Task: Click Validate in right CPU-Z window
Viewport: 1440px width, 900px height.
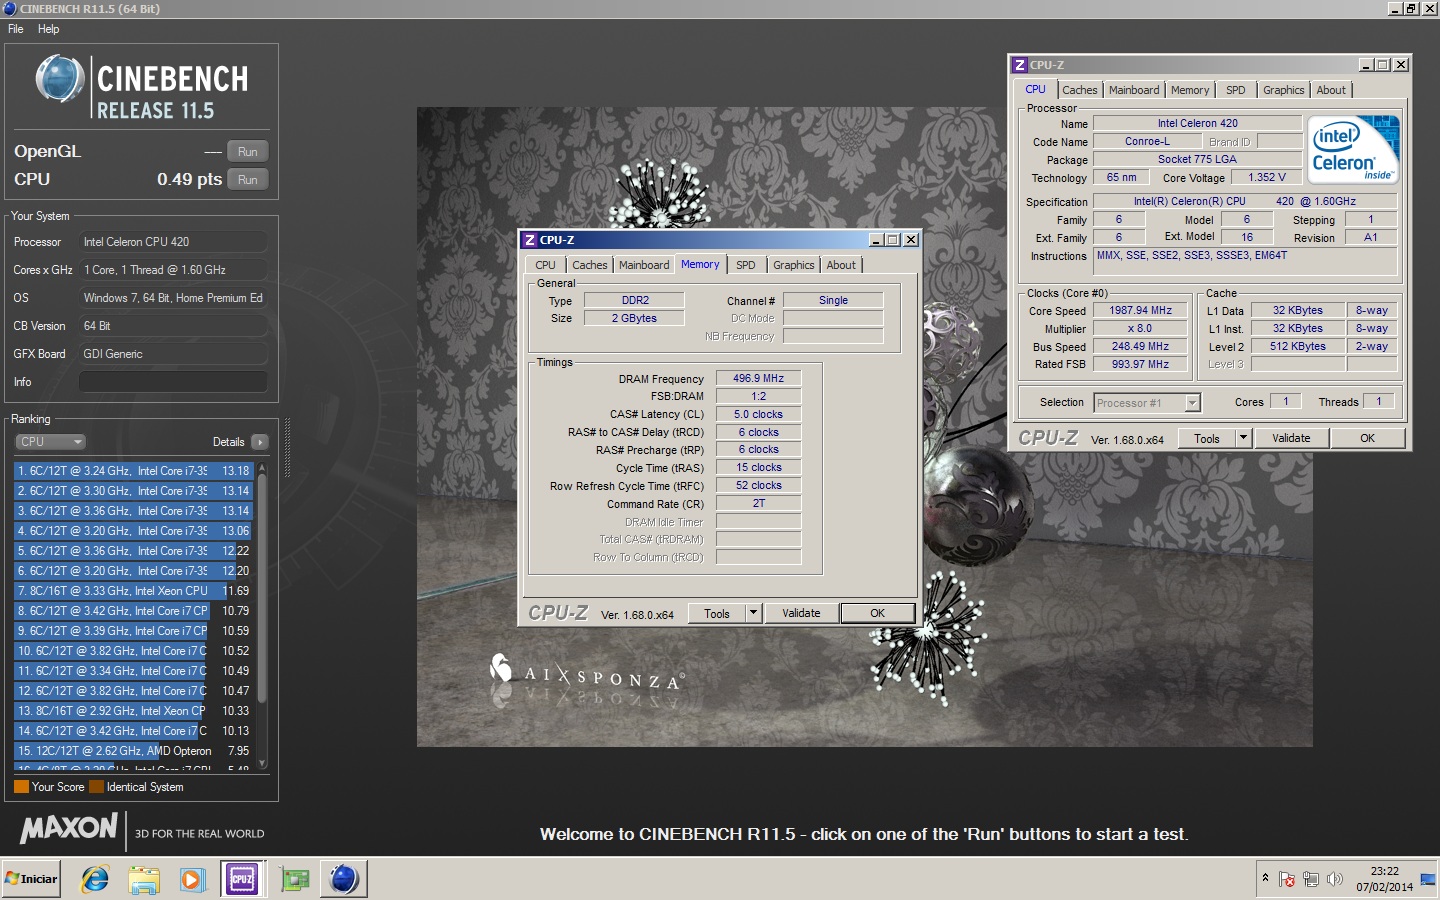Action: coord(1291,439)
